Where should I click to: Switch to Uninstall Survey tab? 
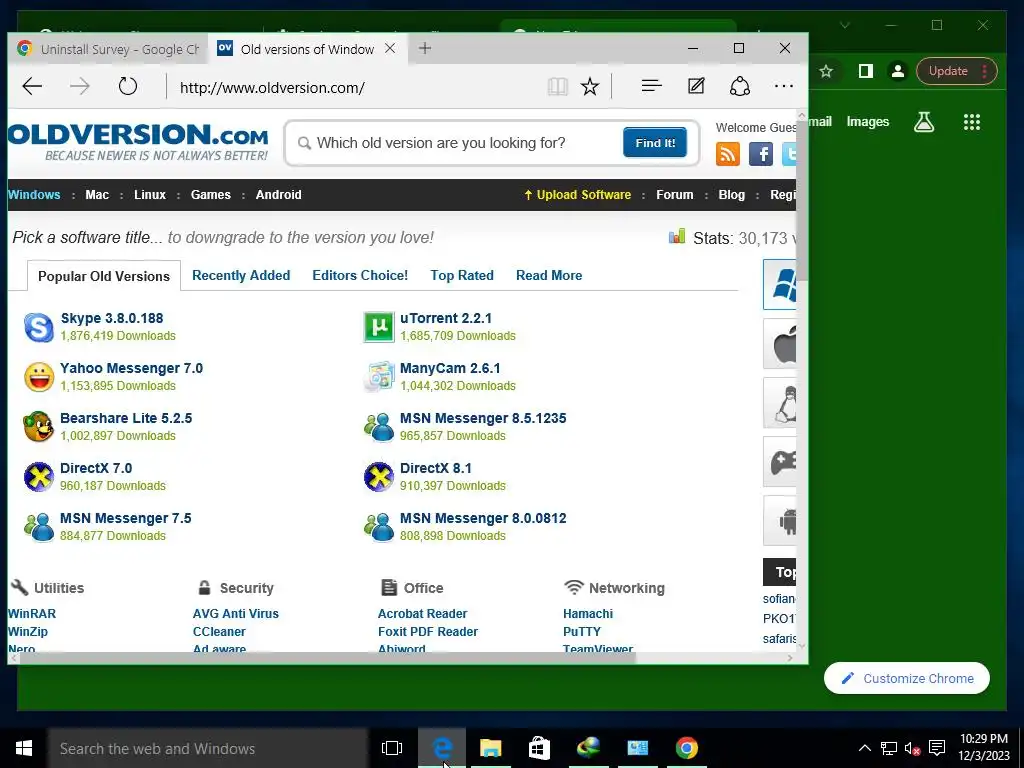[x=108, y=49]
